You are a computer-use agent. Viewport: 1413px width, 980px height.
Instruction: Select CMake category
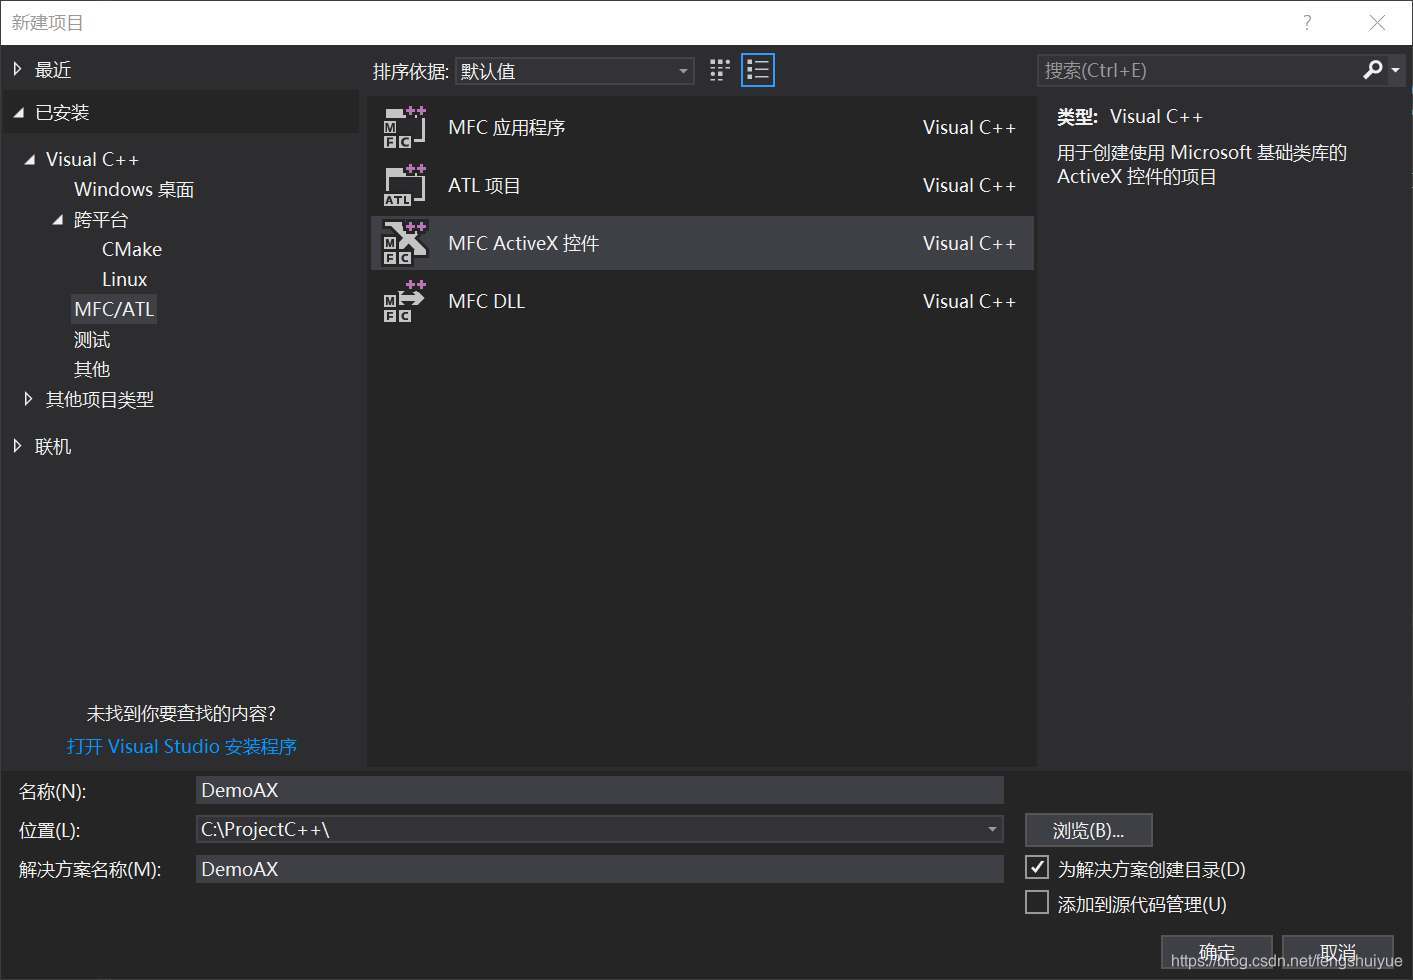132,249
